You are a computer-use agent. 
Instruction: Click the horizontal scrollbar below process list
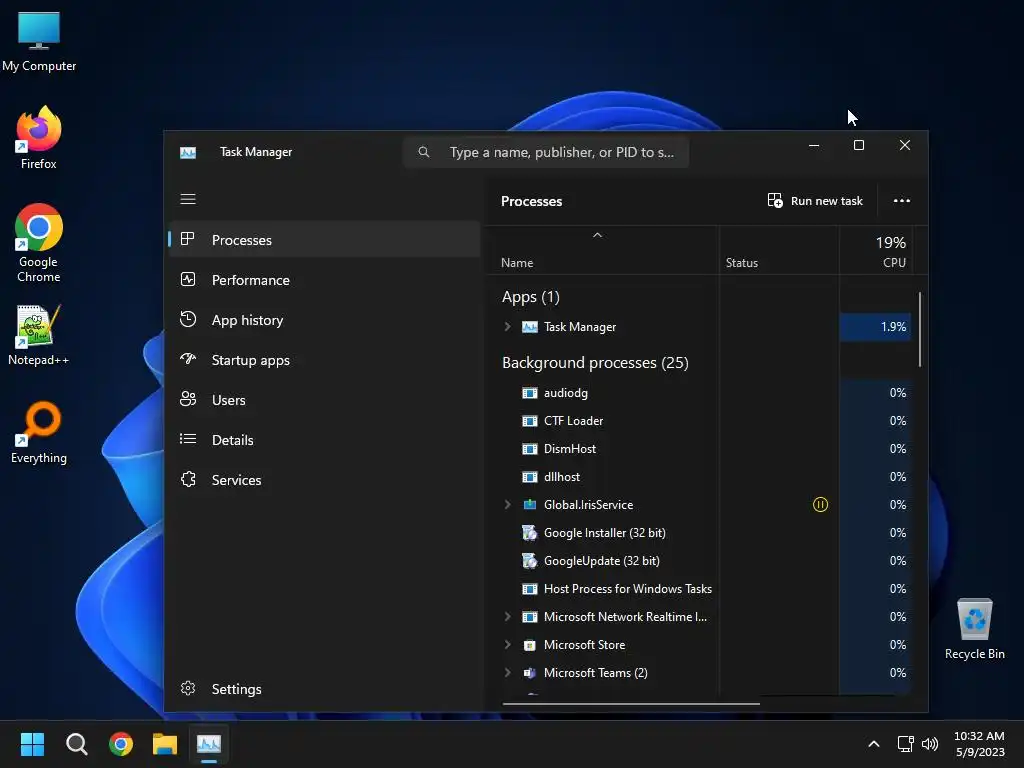point(632,704)
